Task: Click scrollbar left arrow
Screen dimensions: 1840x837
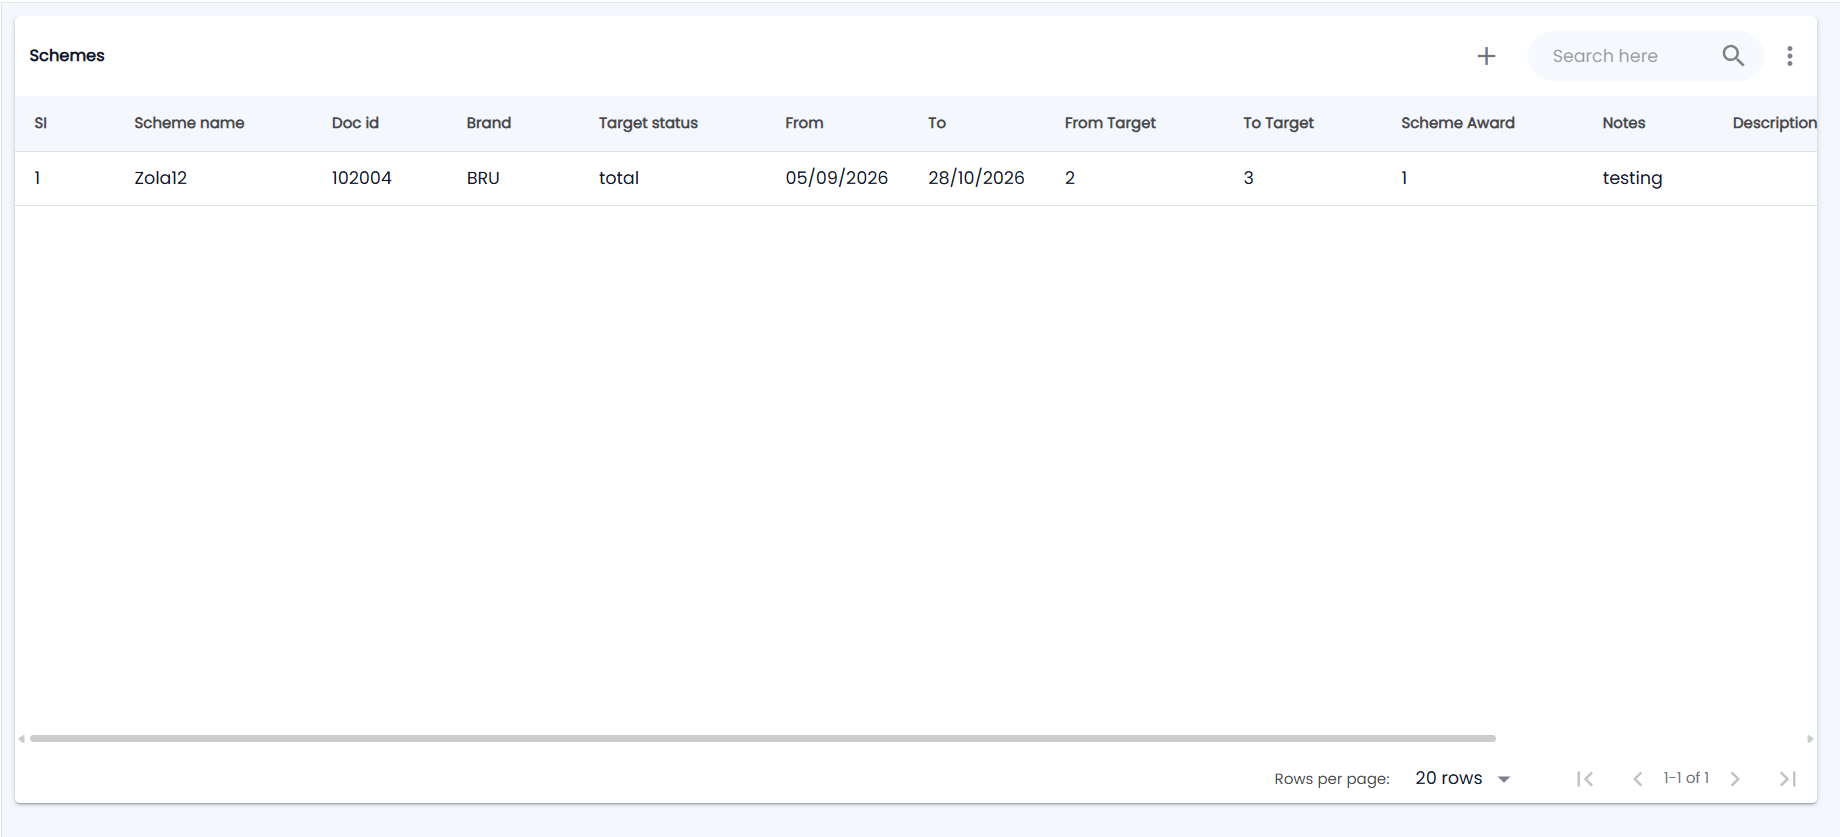Action: 21,739
